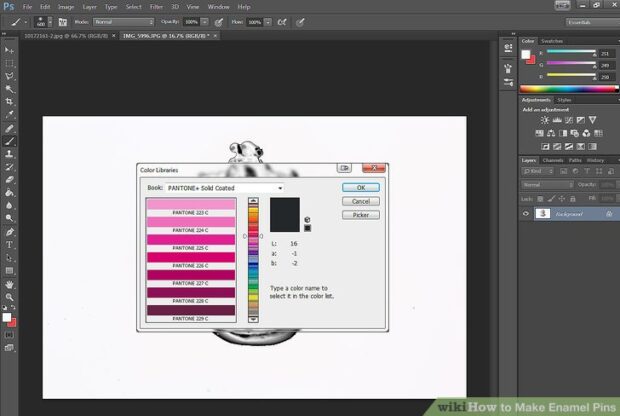
Task: Select the Move tool
Action: coord(9,50)
